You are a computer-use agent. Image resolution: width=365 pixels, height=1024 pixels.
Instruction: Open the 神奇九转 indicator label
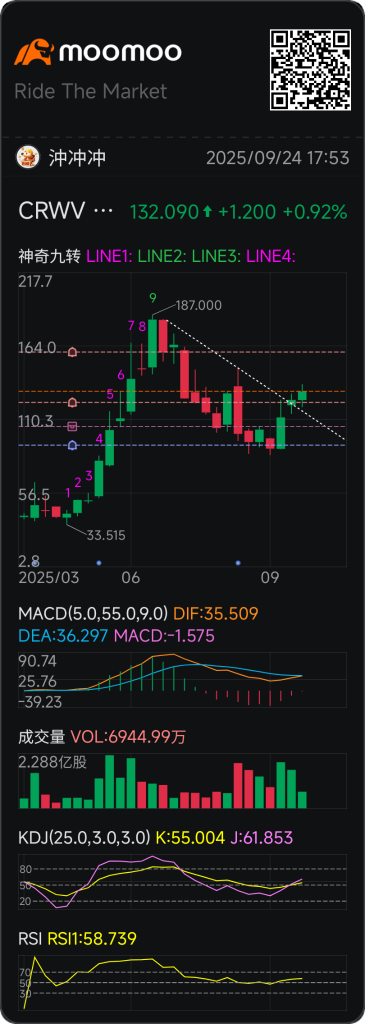tap(50, 257)
